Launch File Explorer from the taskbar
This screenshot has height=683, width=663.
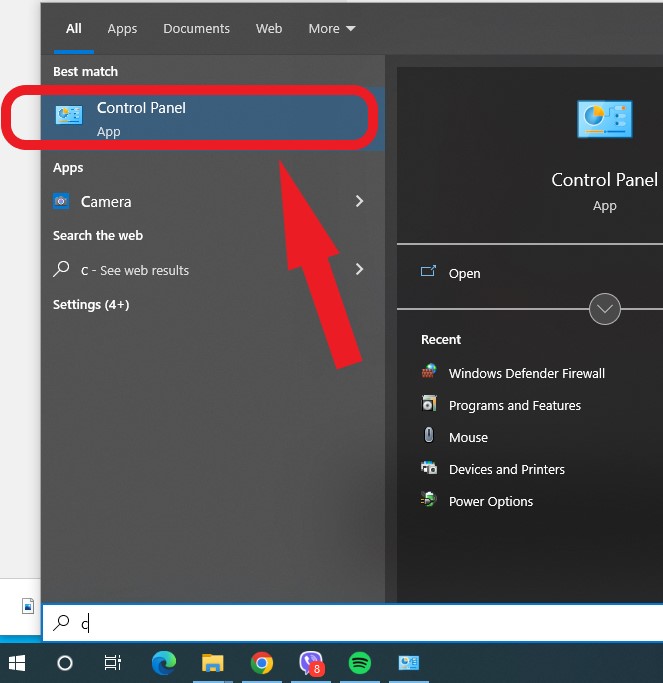coord(213,662)
